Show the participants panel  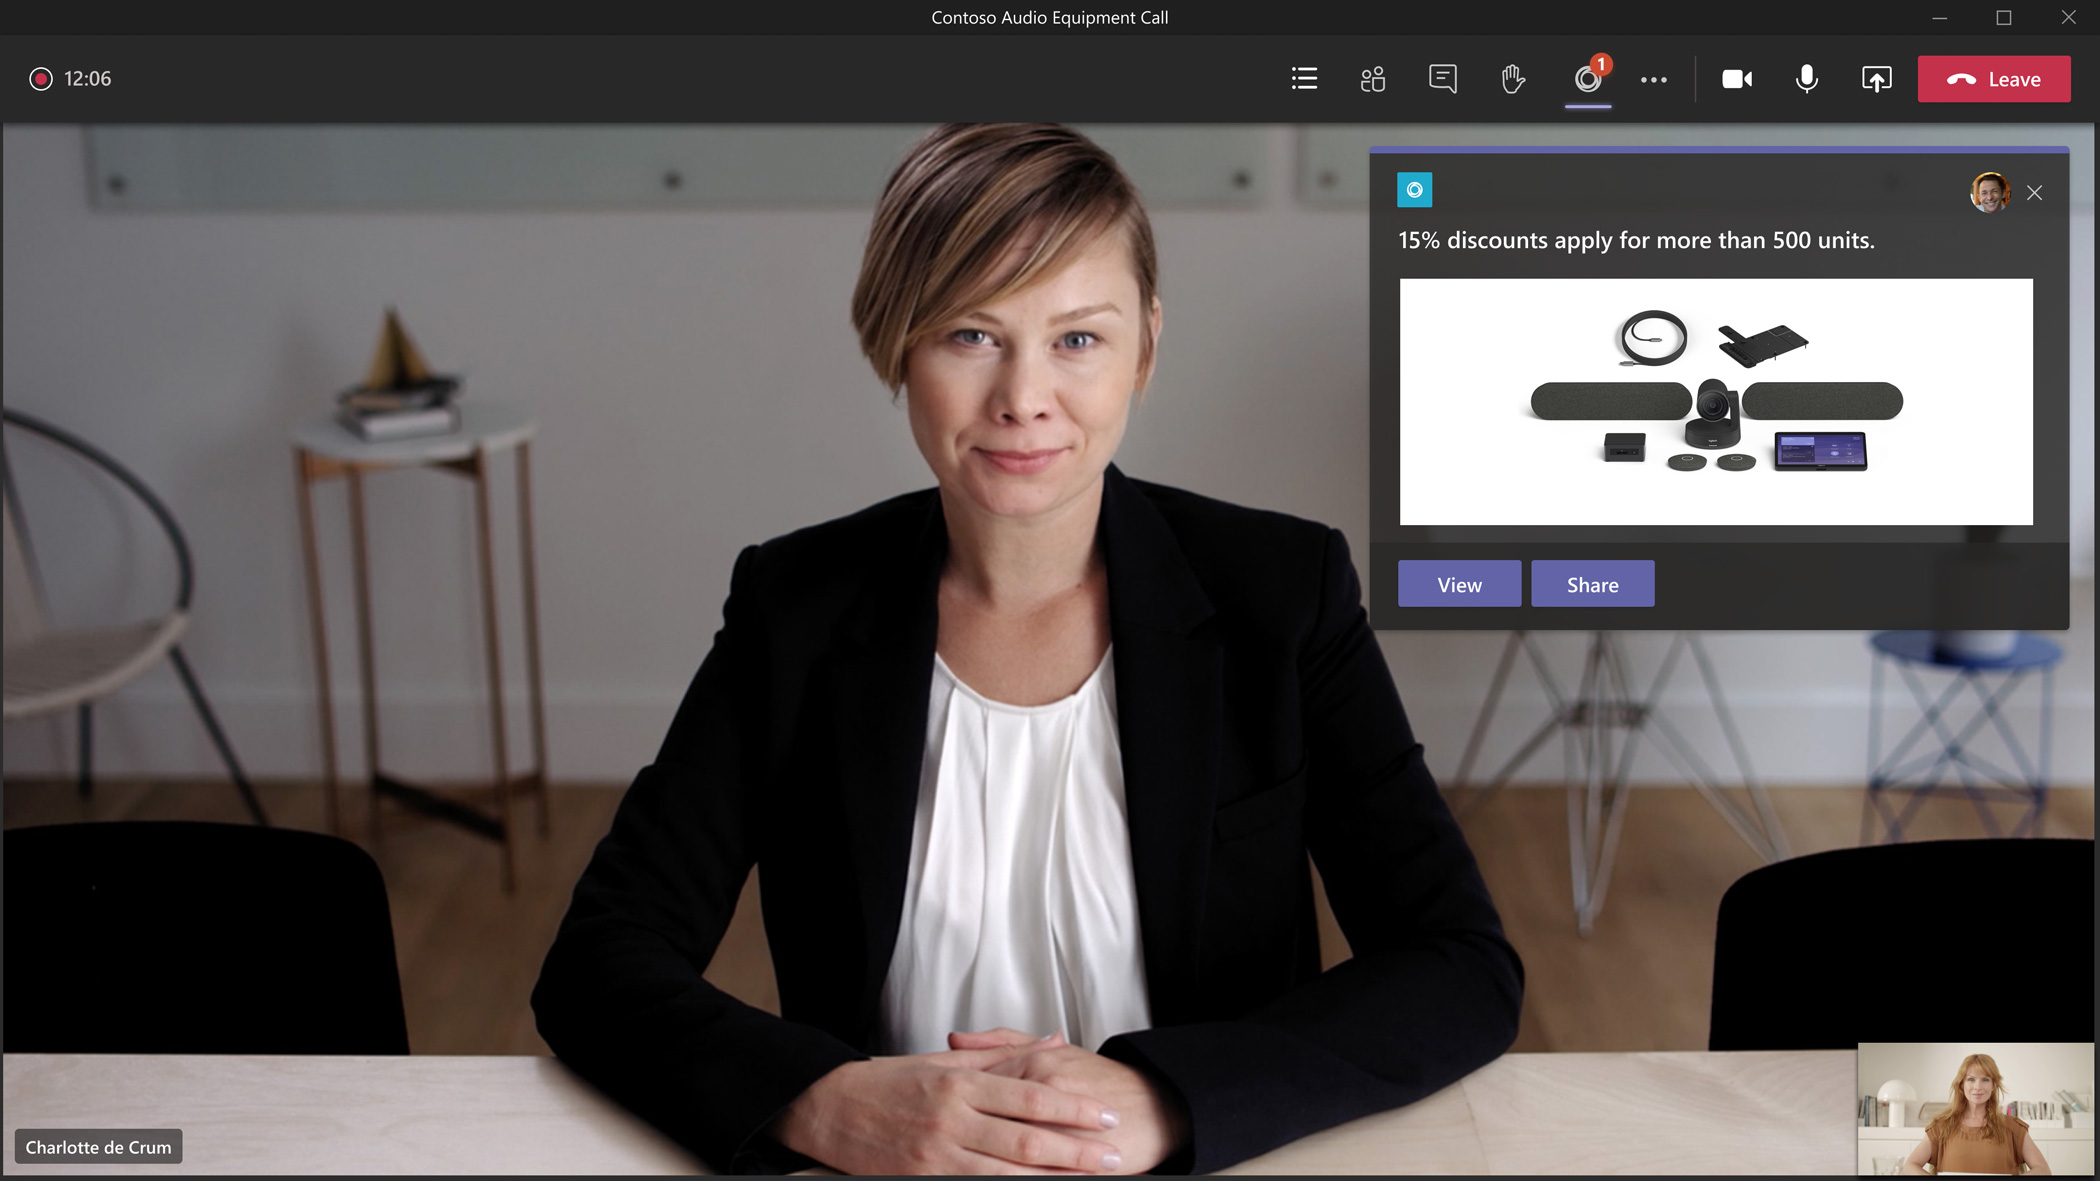pos(1373,79)
